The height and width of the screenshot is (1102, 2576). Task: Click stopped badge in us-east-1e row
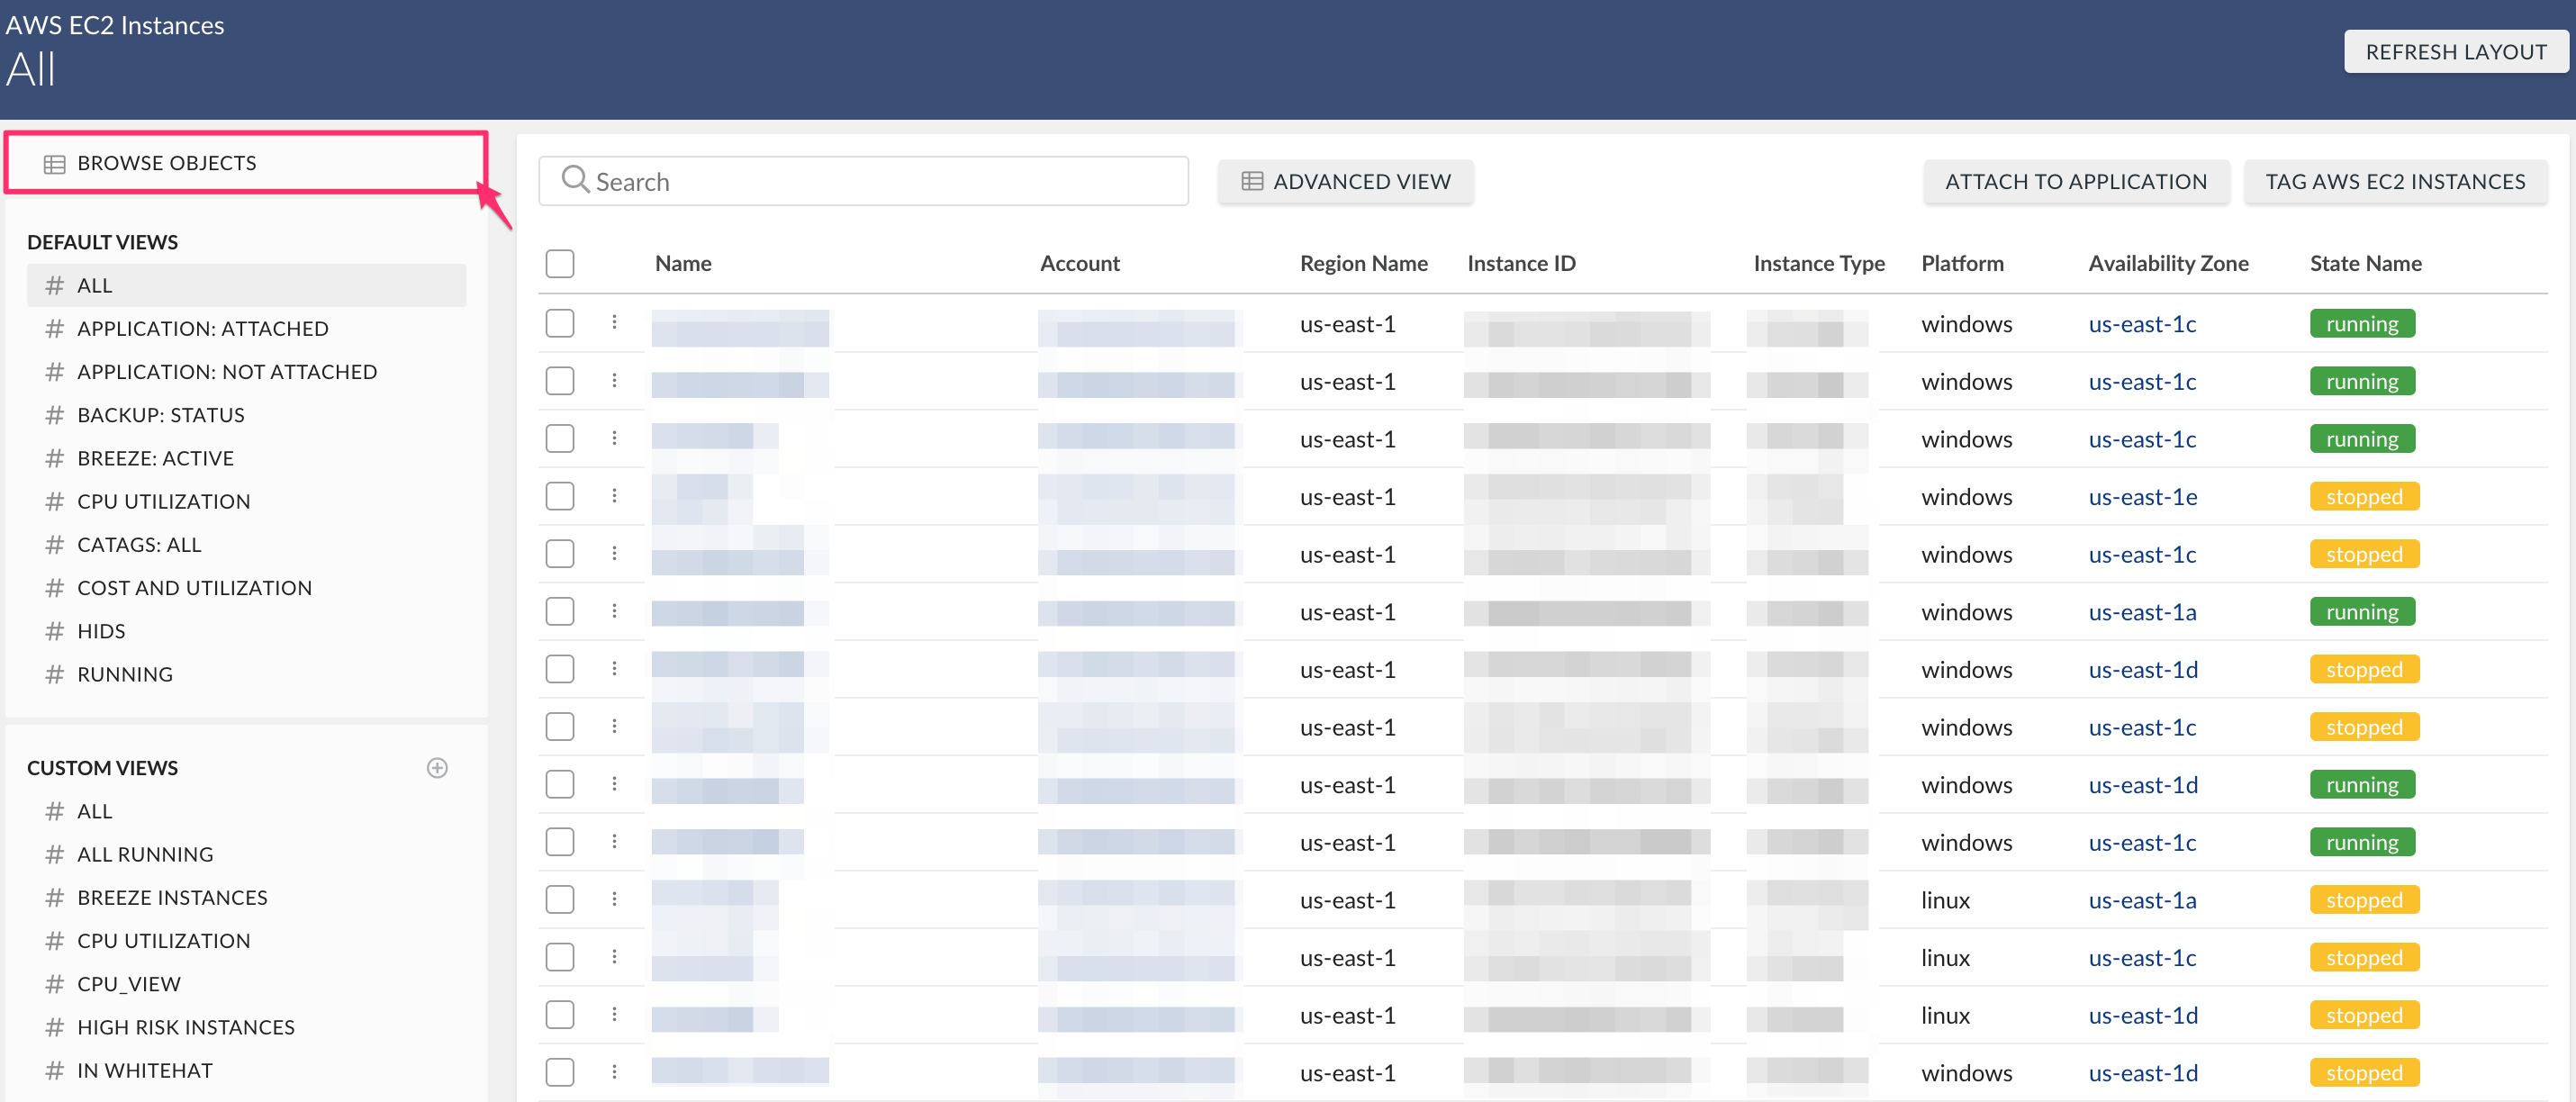pyautogui.click(x=2364, y=497)
